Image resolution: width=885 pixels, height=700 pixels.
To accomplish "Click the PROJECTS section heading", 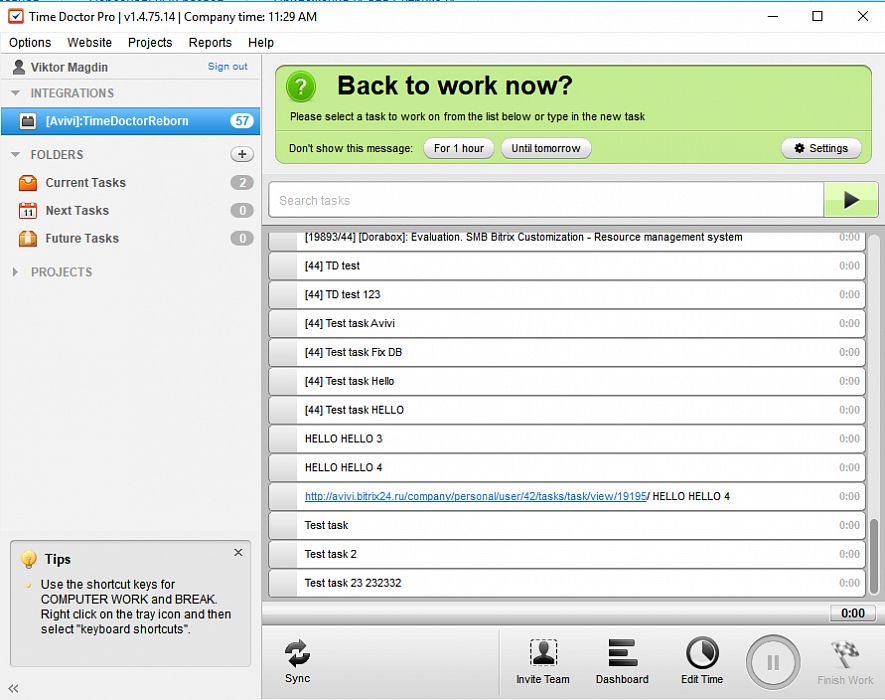I will click(62, 272).
